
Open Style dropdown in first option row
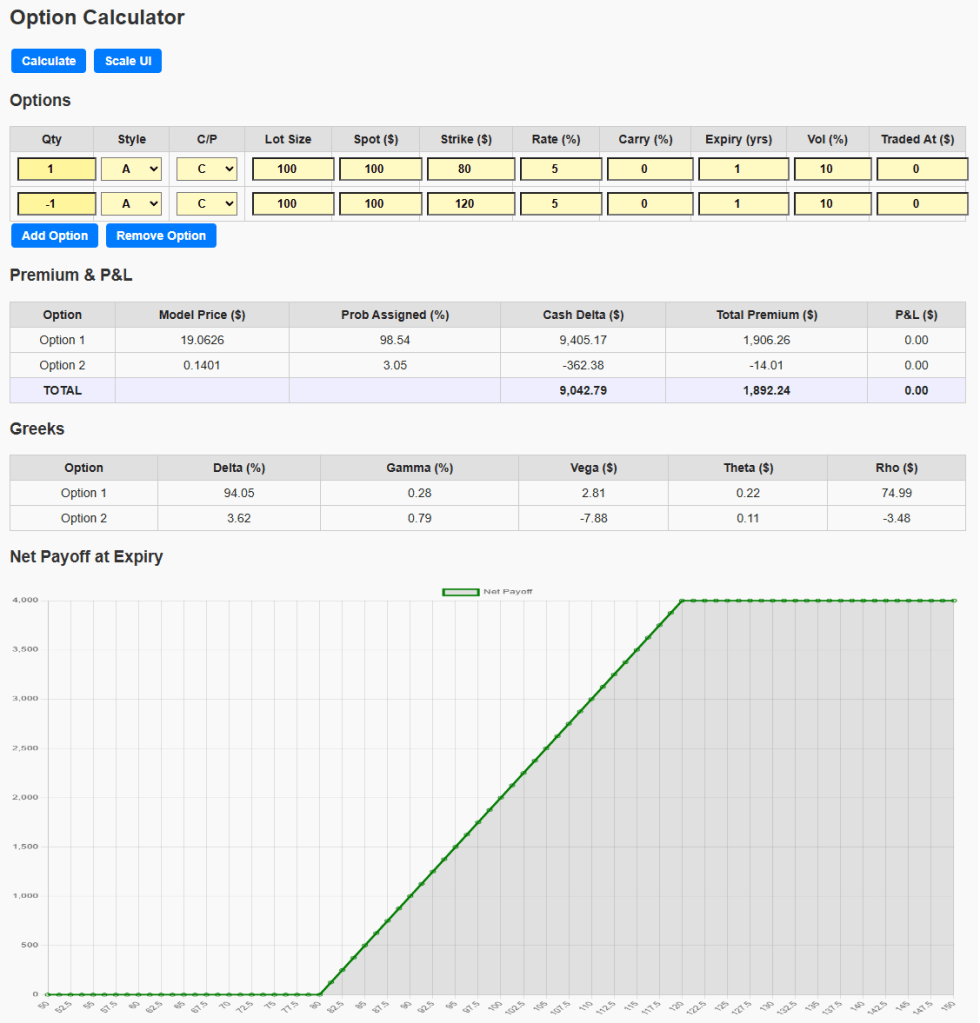131,169
